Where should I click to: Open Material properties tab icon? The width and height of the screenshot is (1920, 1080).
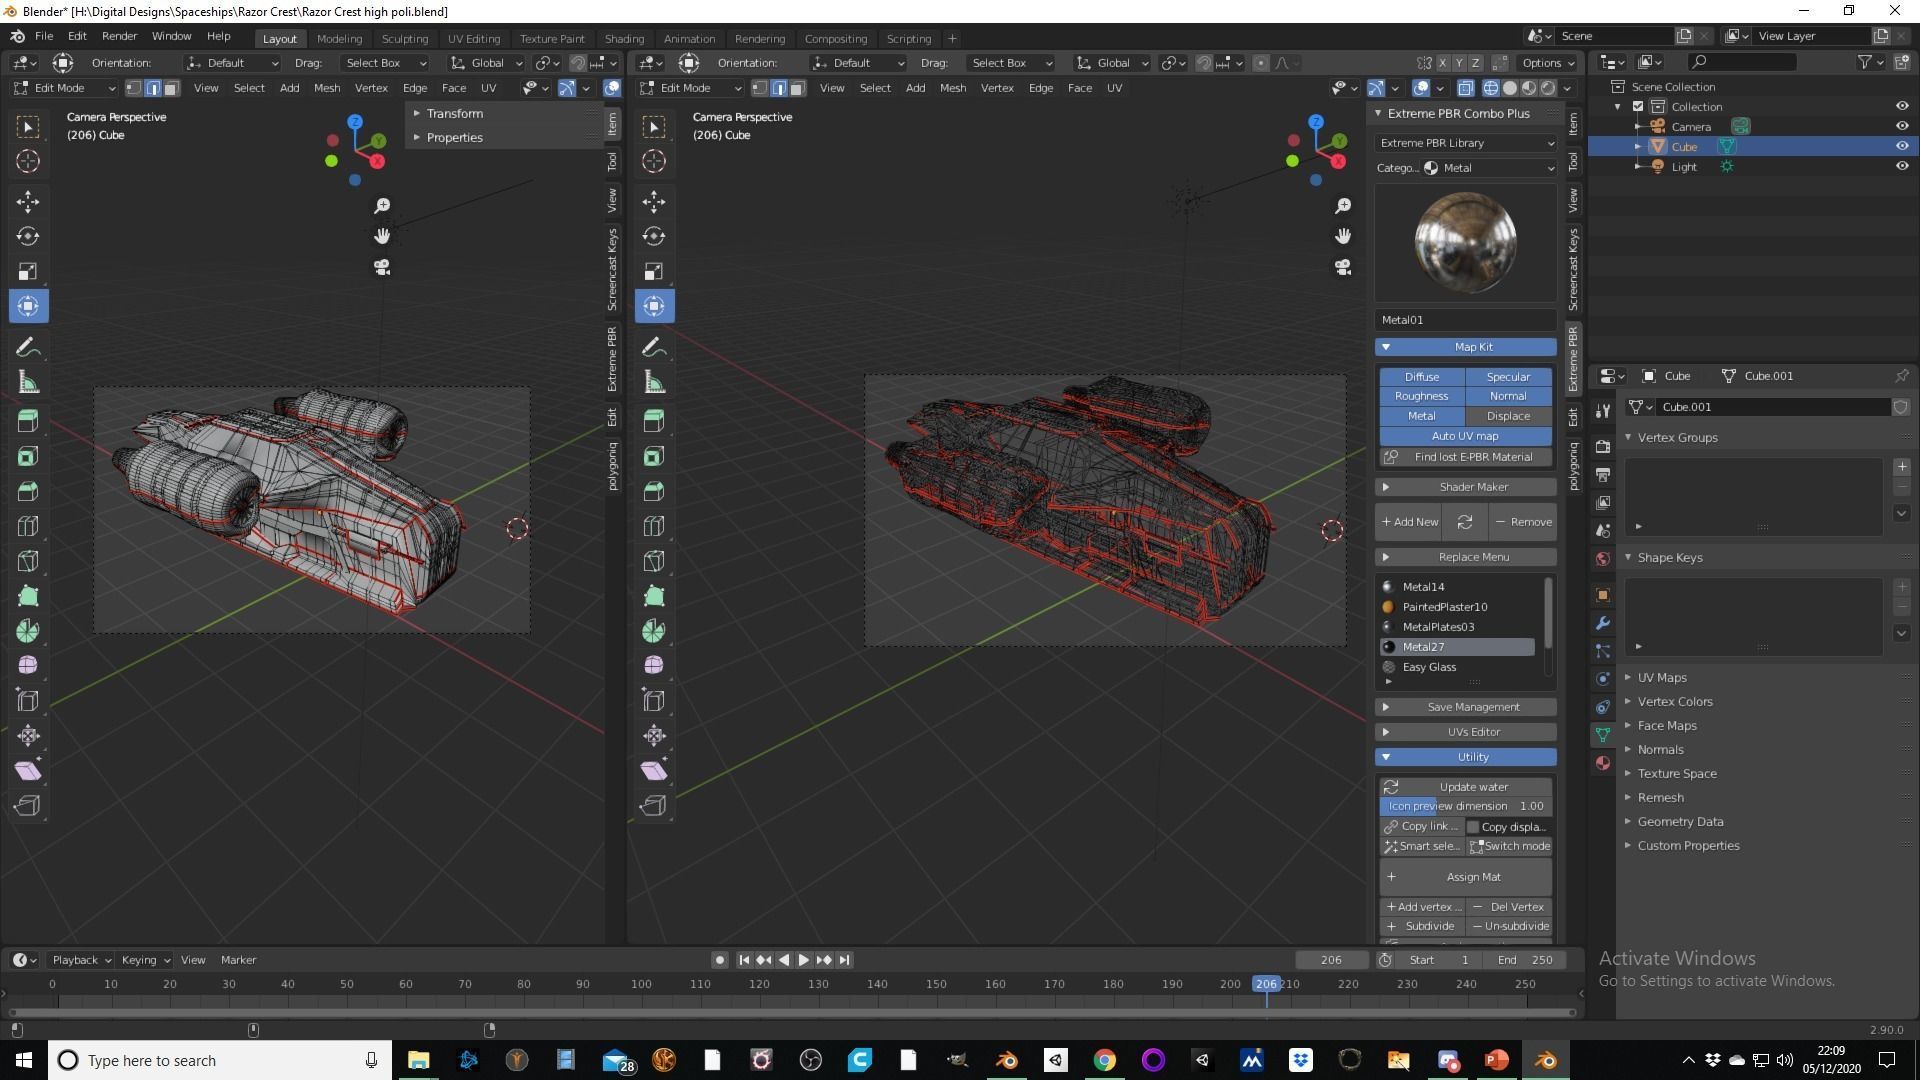(x=1603, y=763)
